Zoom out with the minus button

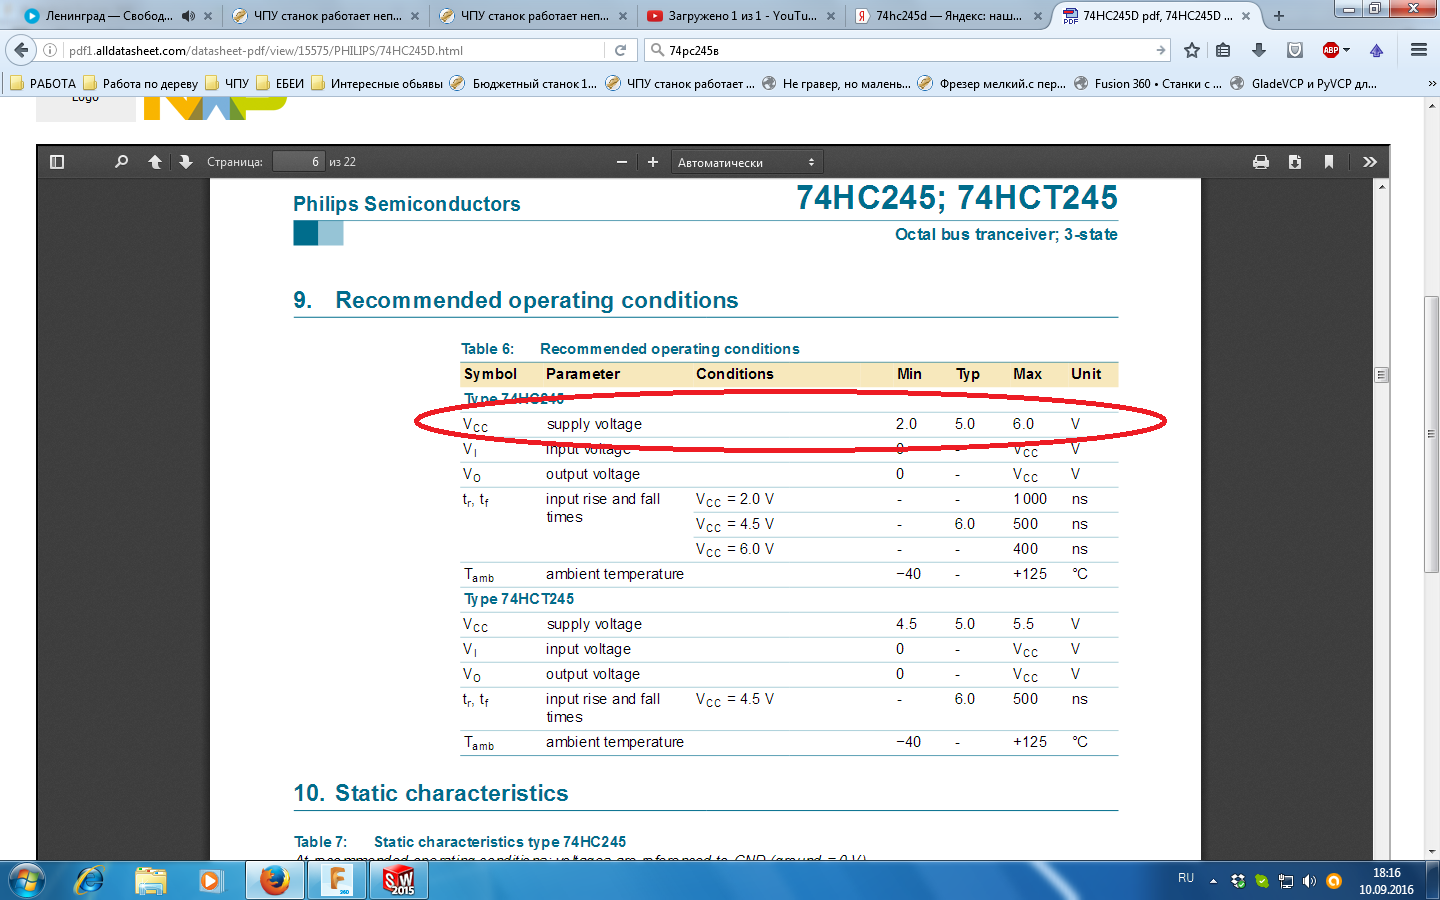[622, 162]
